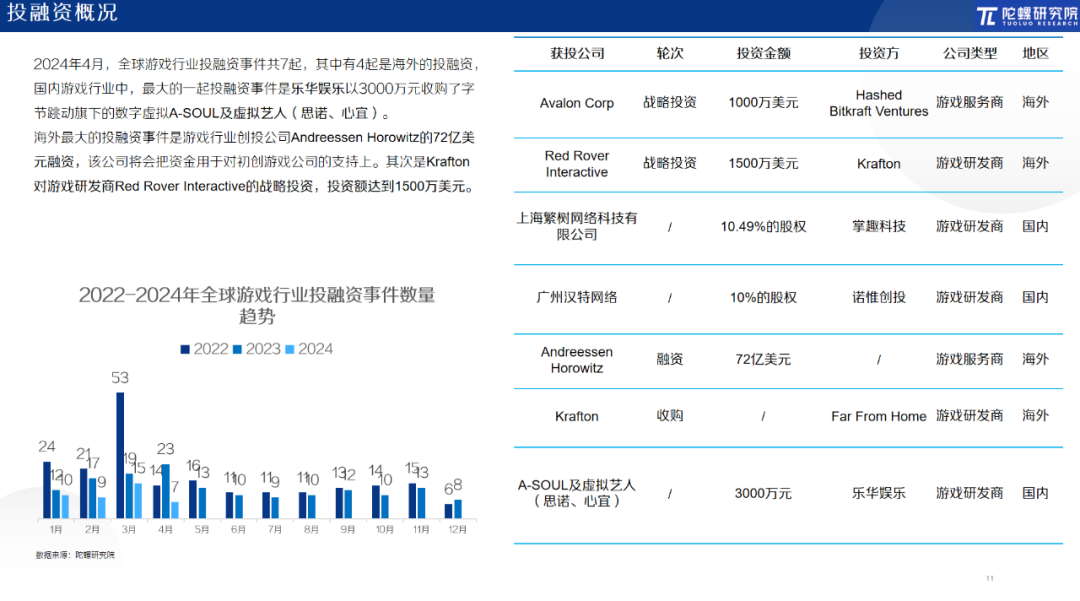Select the Red Rover Interactive cell

577,164
